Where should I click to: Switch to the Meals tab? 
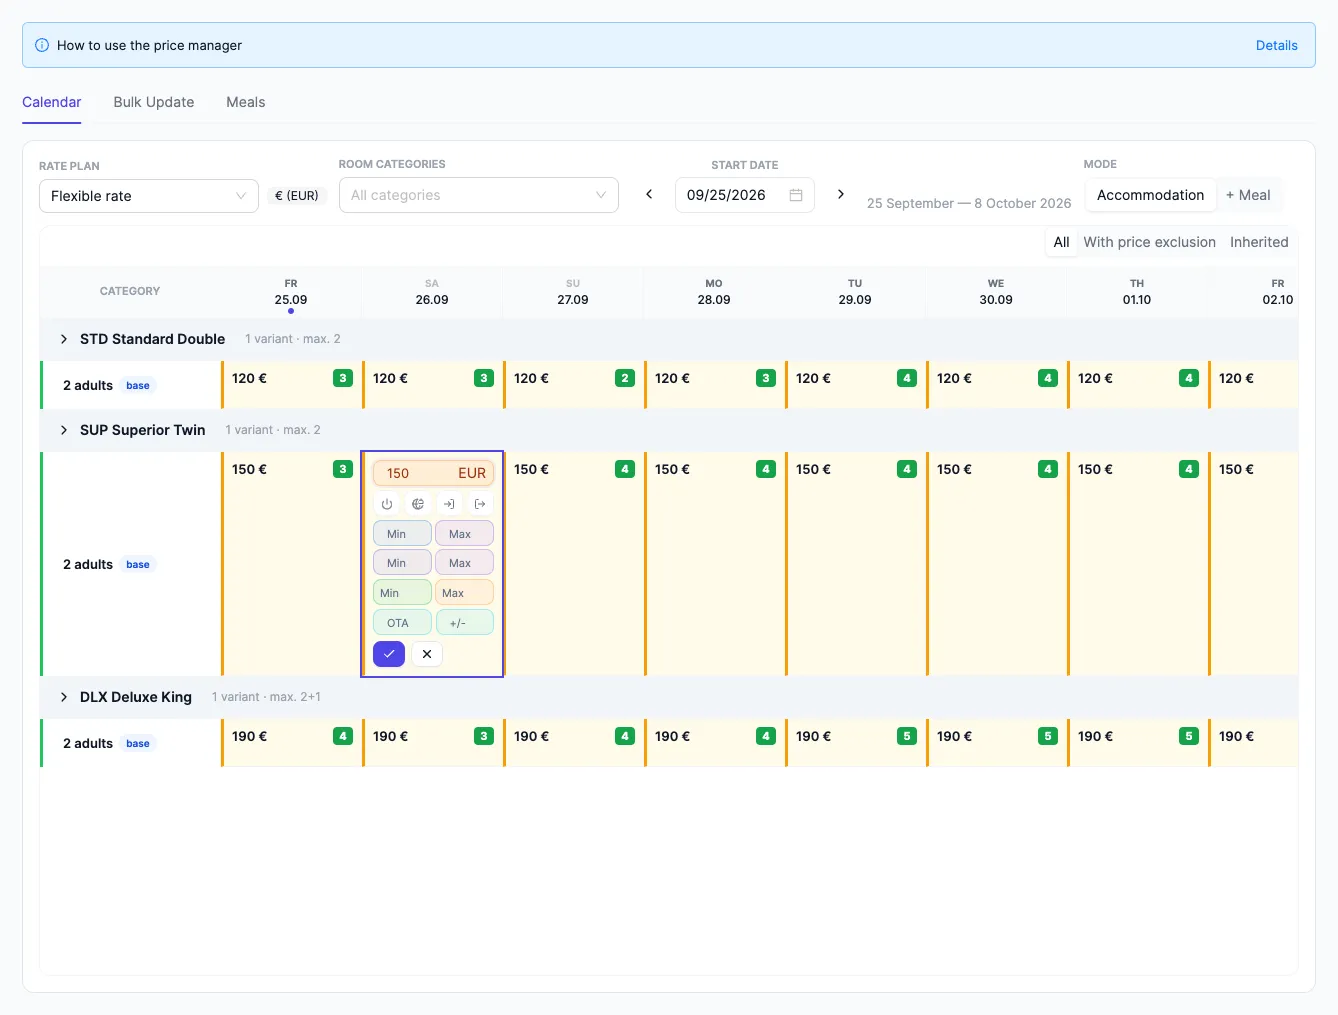[x=246, y=102]
